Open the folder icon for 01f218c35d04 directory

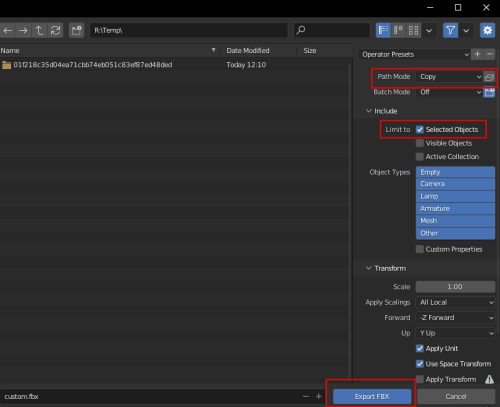pos(6,65)
